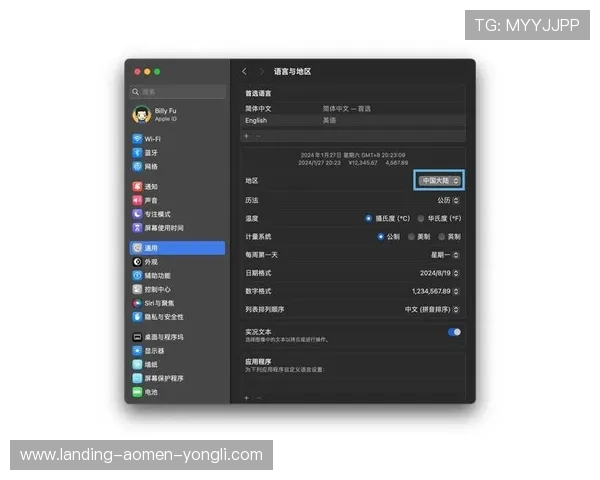600x480 pixels.
Task: Click the Billy Fu avatar
Action: (x=142, y=114)
